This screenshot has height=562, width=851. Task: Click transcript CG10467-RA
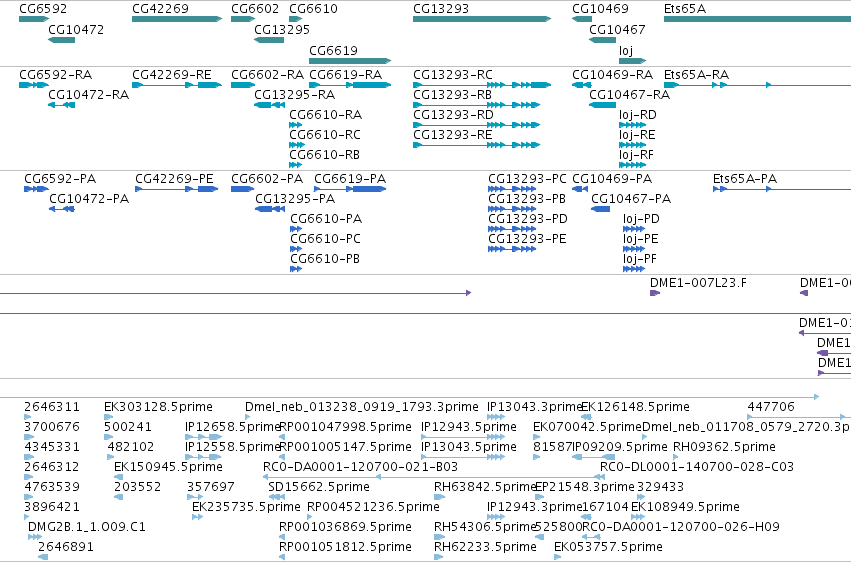pyautogui.click(x=630, y=94)
